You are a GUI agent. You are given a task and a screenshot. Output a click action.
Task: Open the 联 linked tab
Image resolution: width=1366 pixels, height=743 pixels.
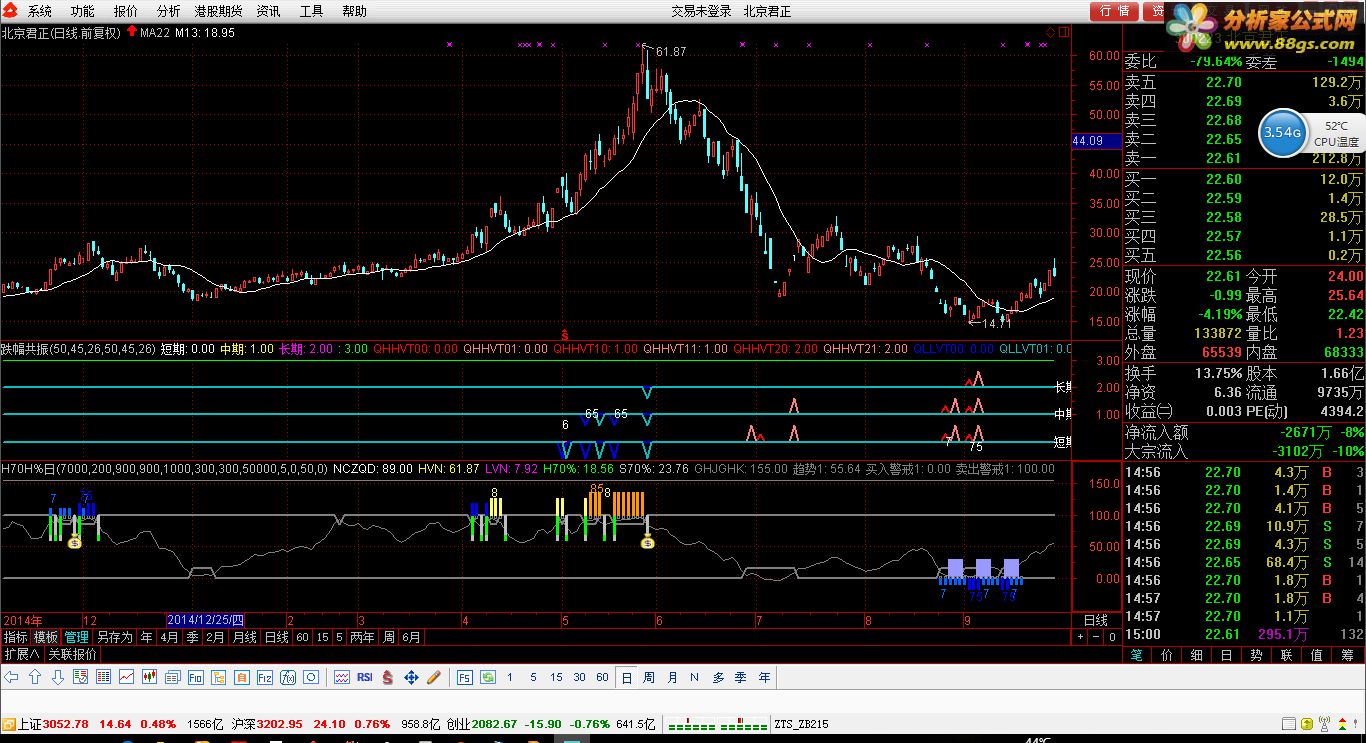[x=1287, y=655]
